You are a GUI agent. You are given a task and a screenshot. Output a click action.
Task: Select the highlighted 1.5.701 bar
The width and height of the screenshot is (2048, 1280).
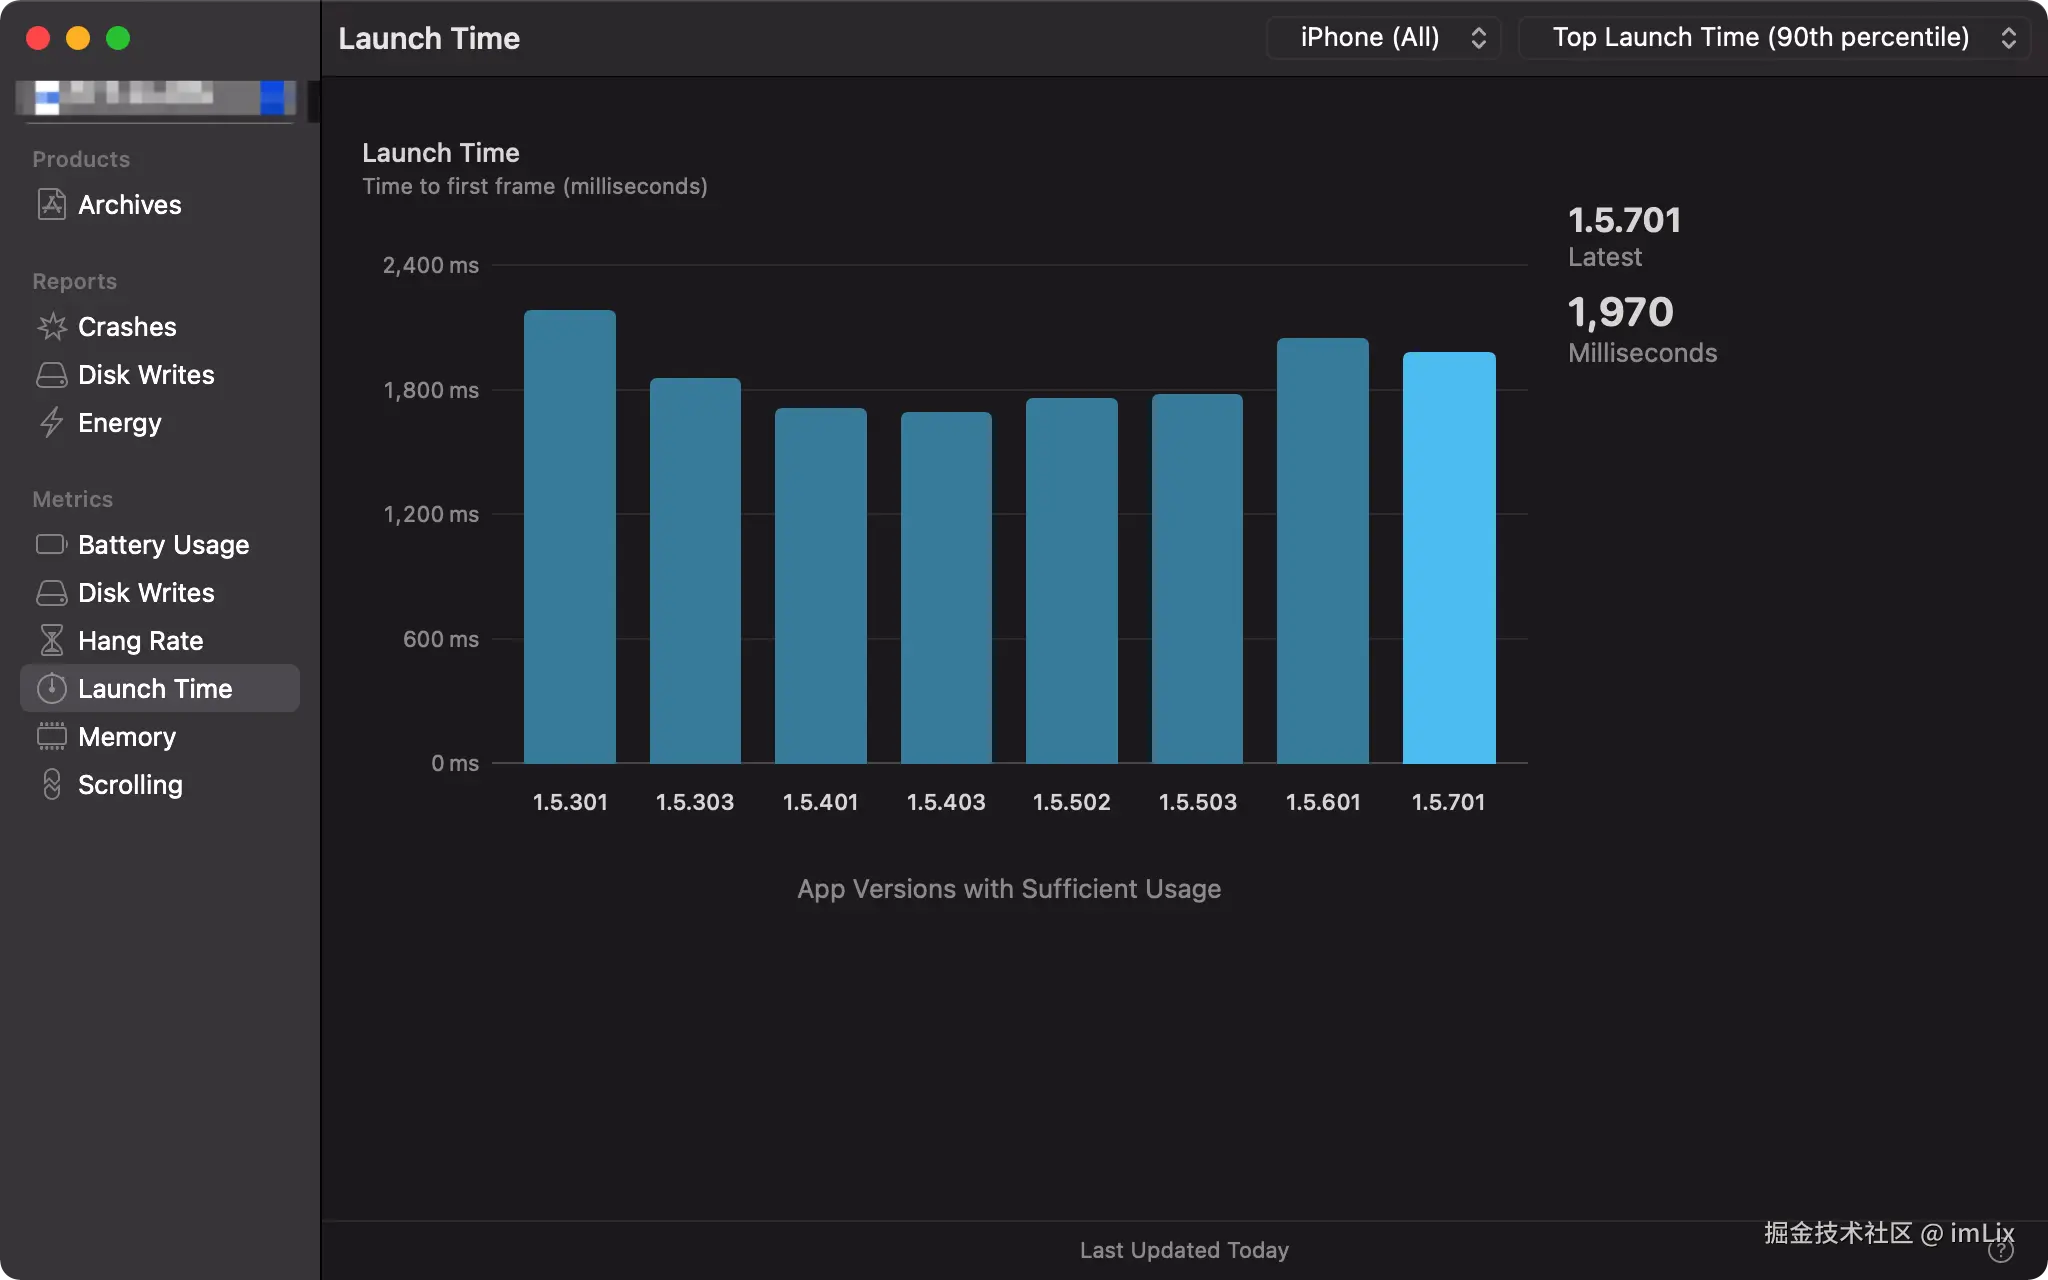tap(1448, 558)
